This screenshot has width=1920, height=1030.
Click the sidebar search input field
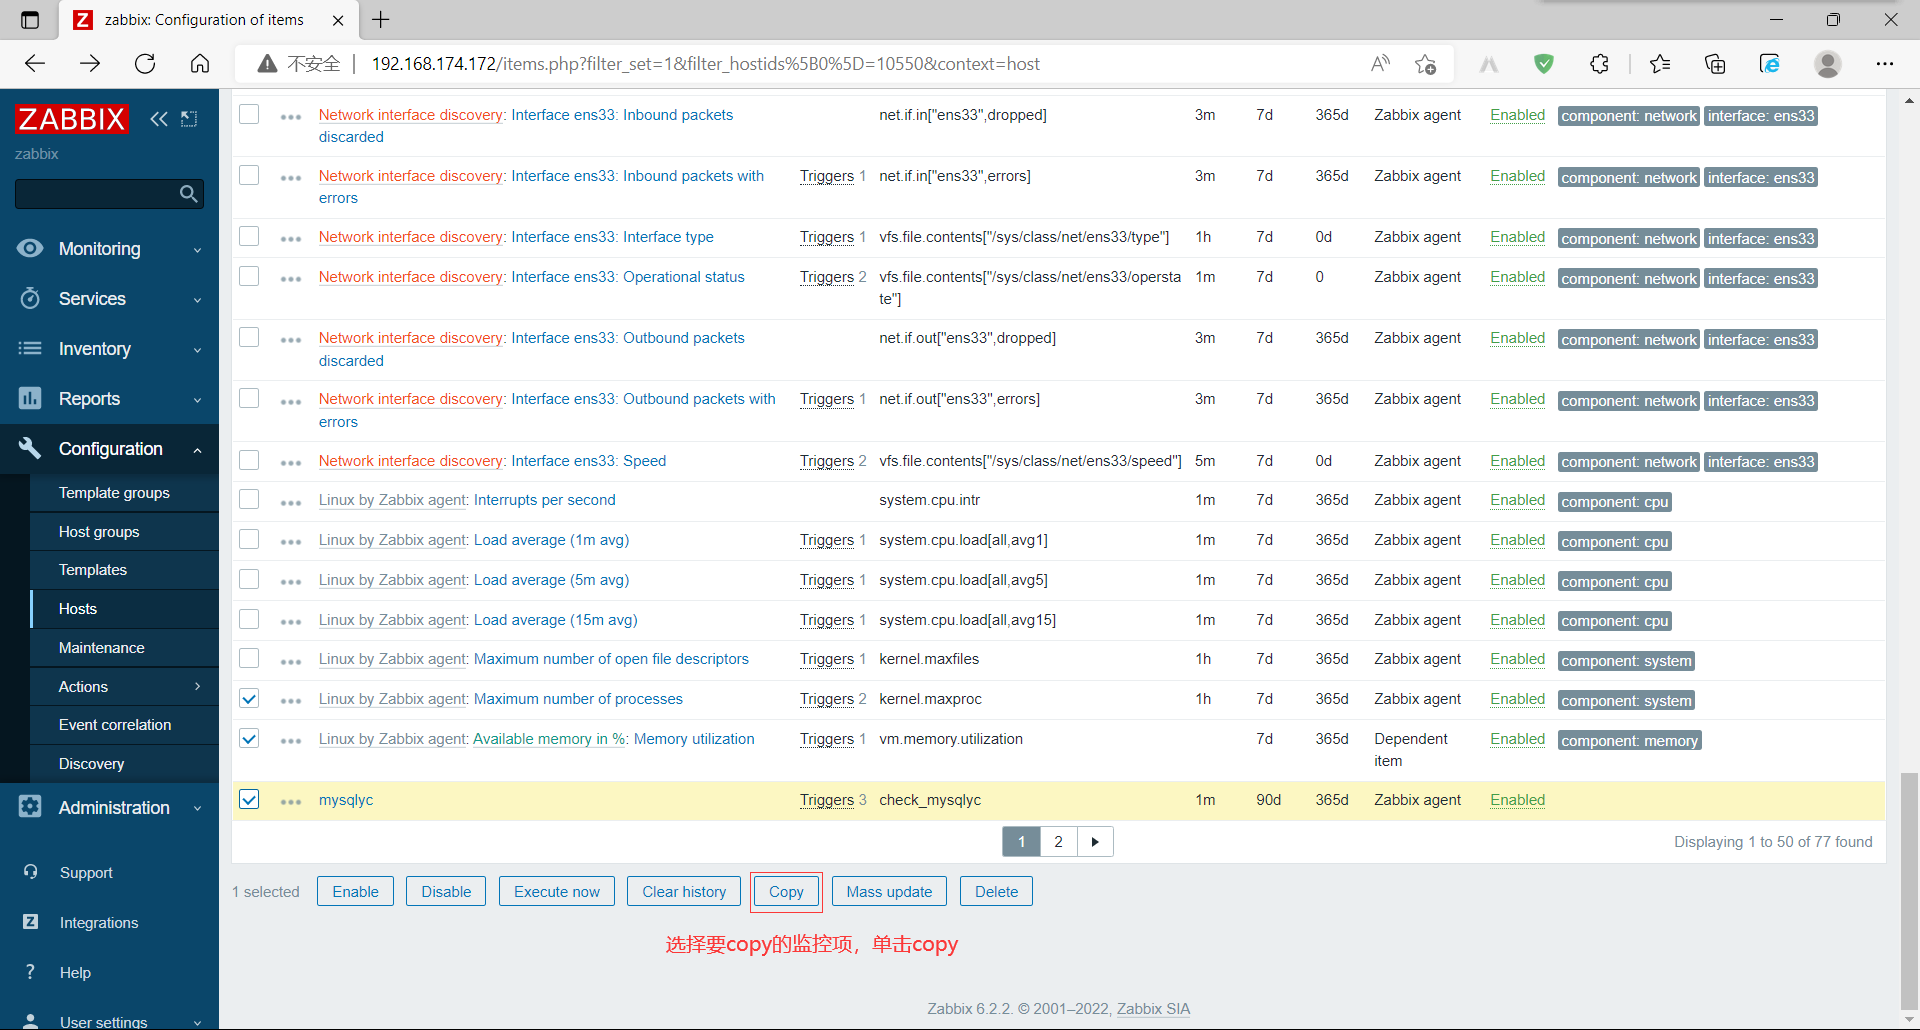pyautogui.click(x=97, y=193)
